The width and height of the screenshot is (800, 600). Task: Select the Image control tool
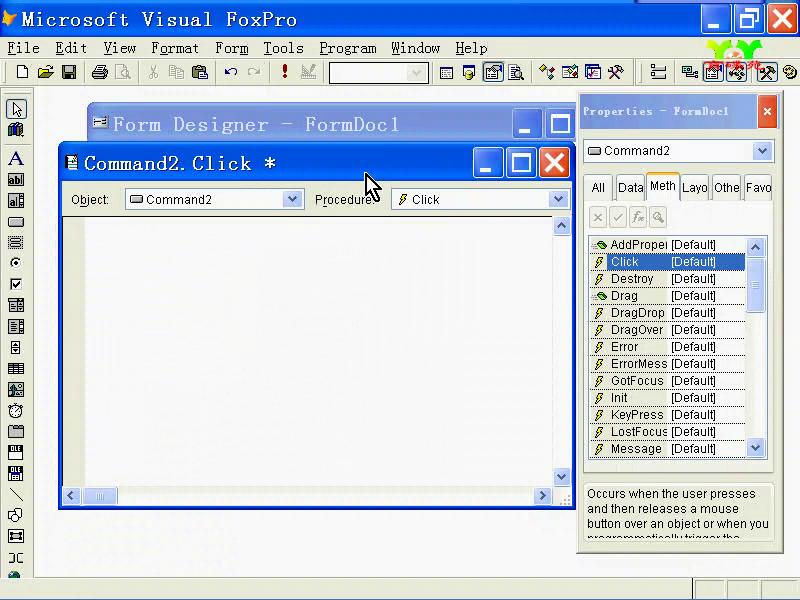16,390
